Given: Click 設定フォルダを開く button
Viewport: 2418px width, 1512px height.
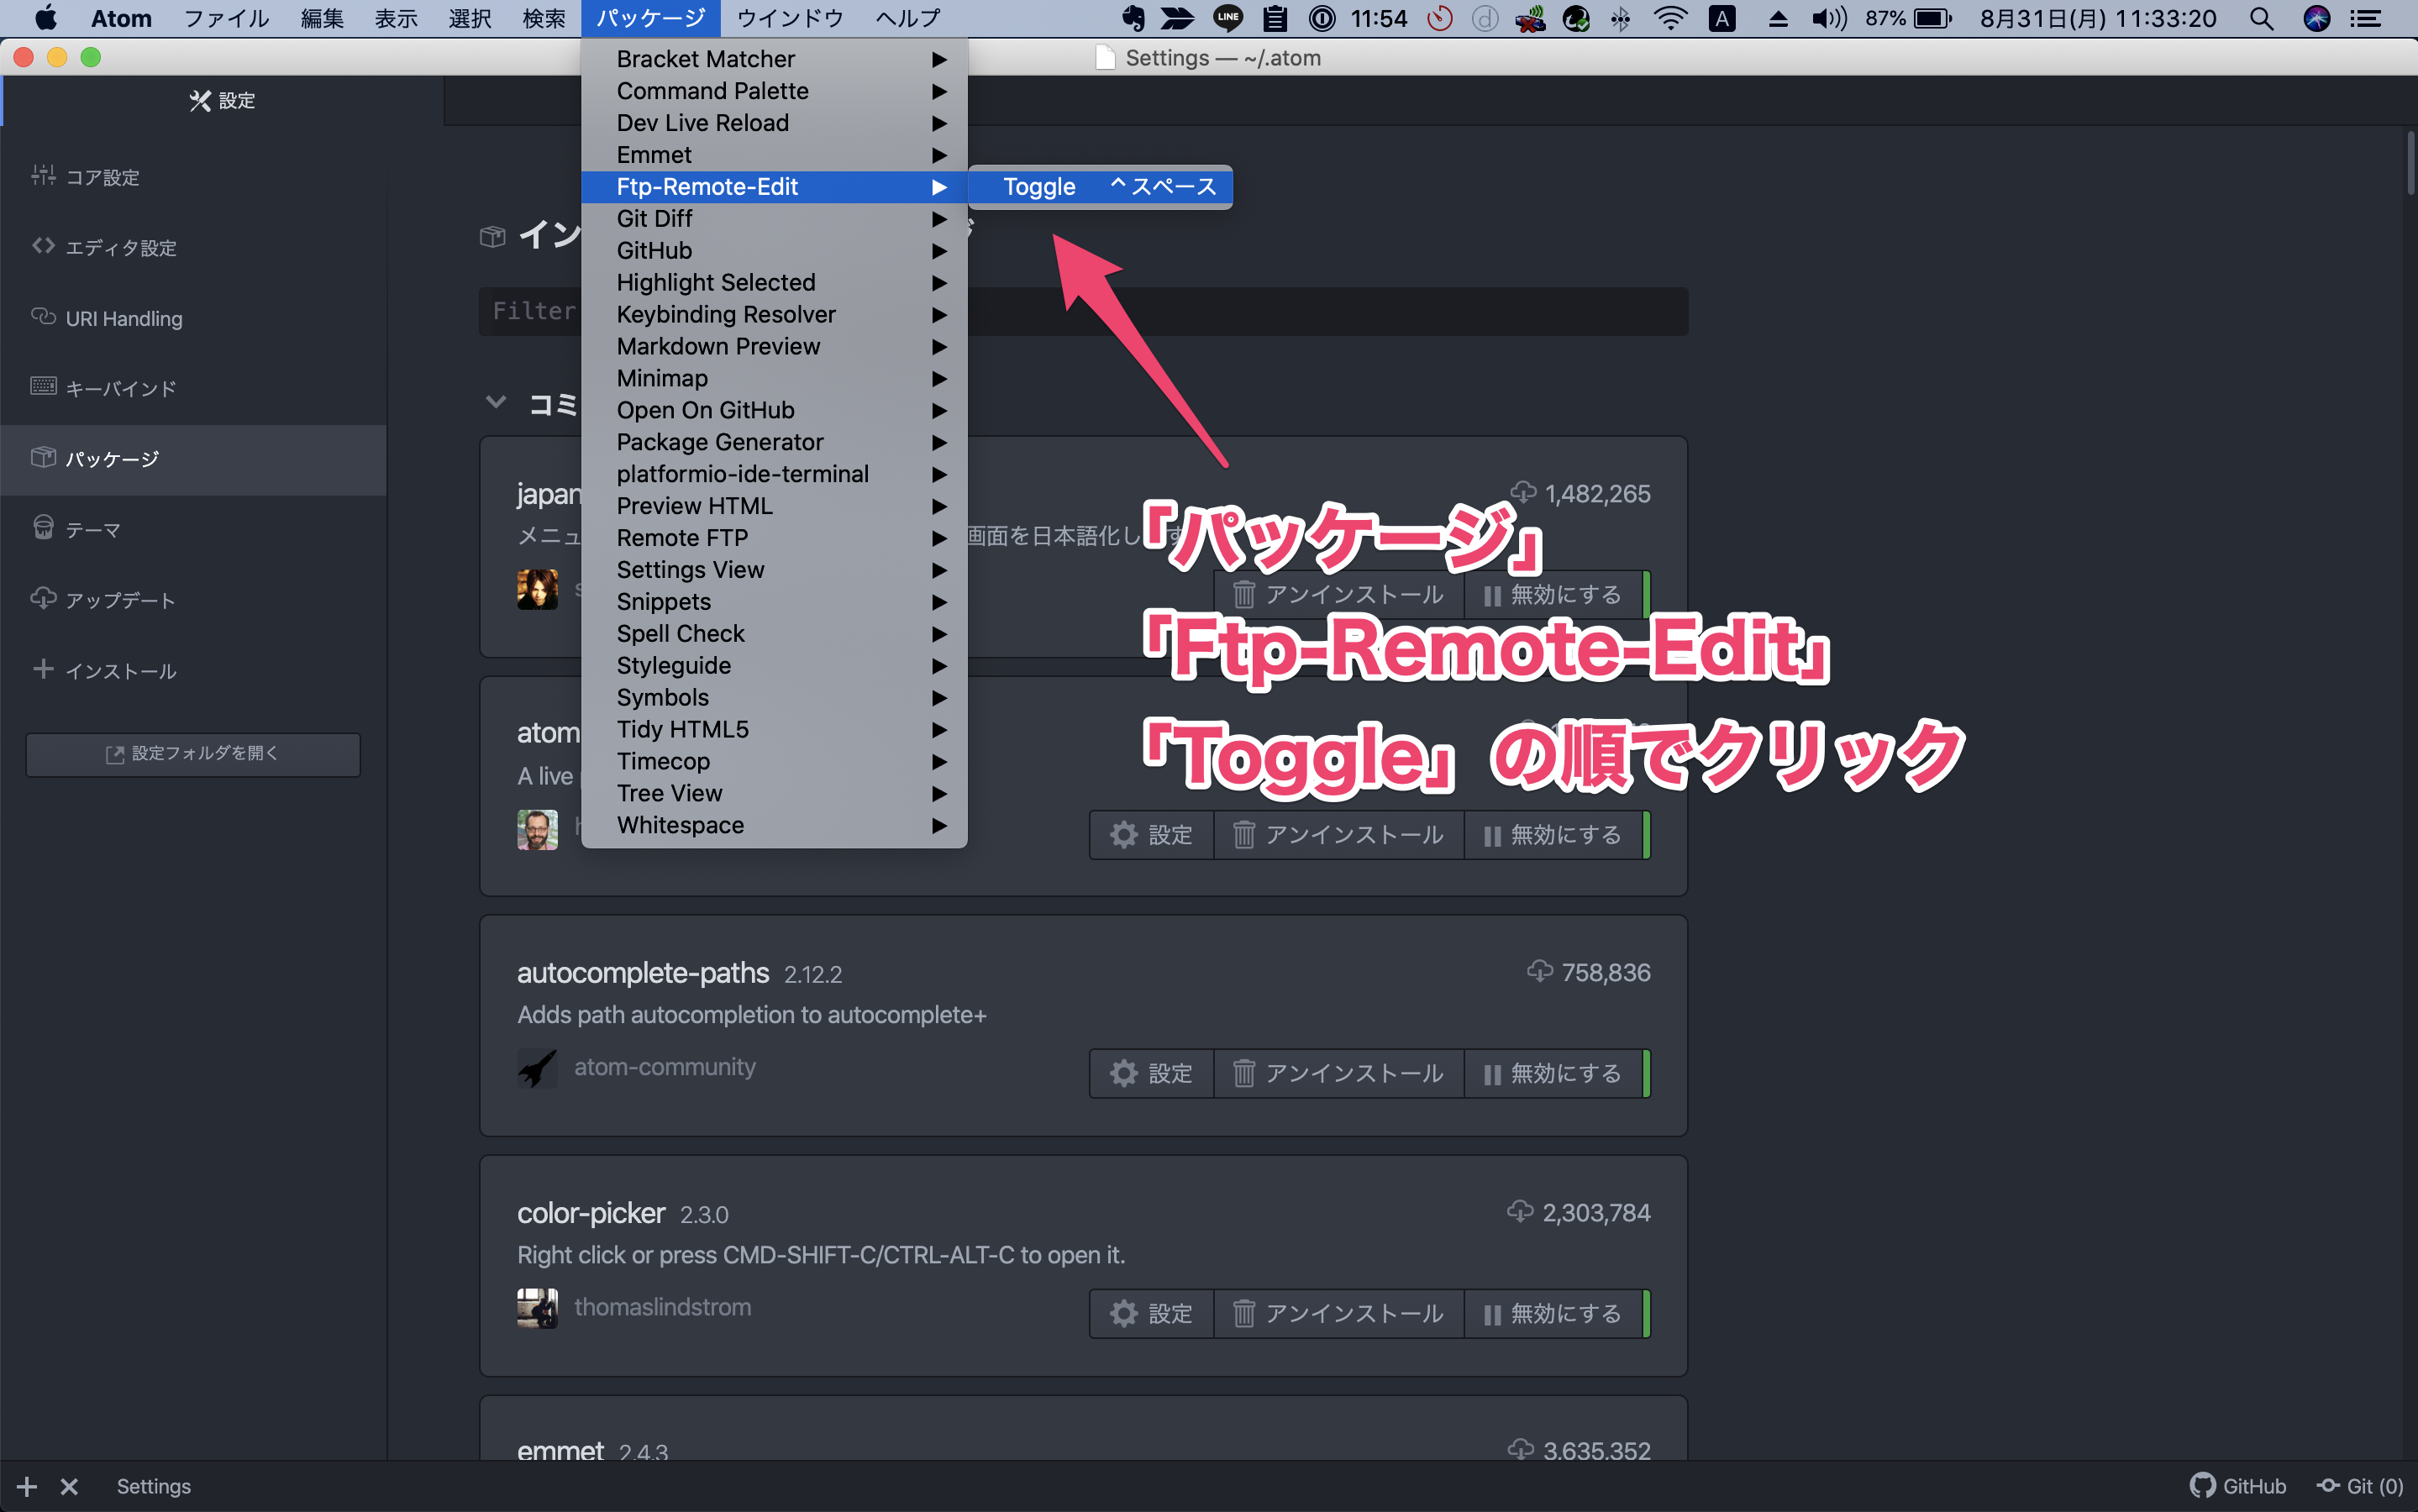Looking at the screenshot, I should click(193, 754).
